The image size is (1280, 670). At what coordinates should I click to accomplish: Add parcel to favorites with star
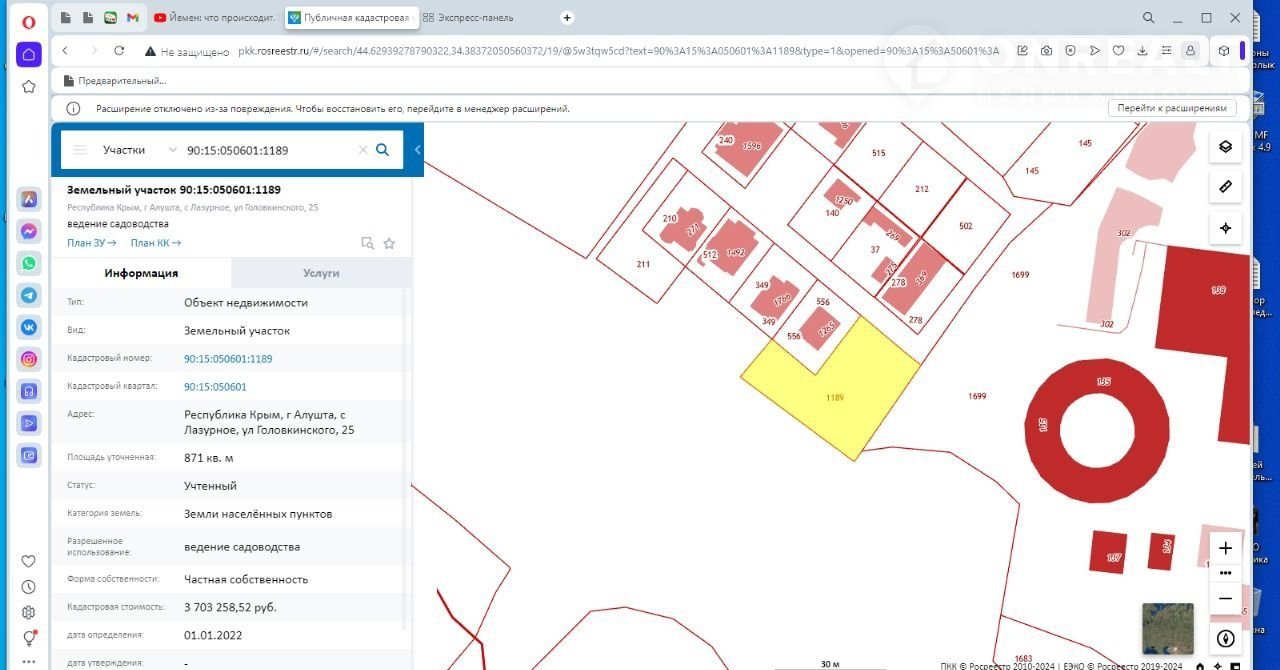389,243
